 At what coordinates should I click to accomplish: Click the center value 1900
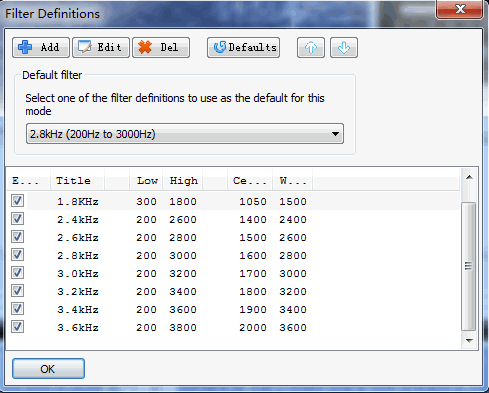253,310
